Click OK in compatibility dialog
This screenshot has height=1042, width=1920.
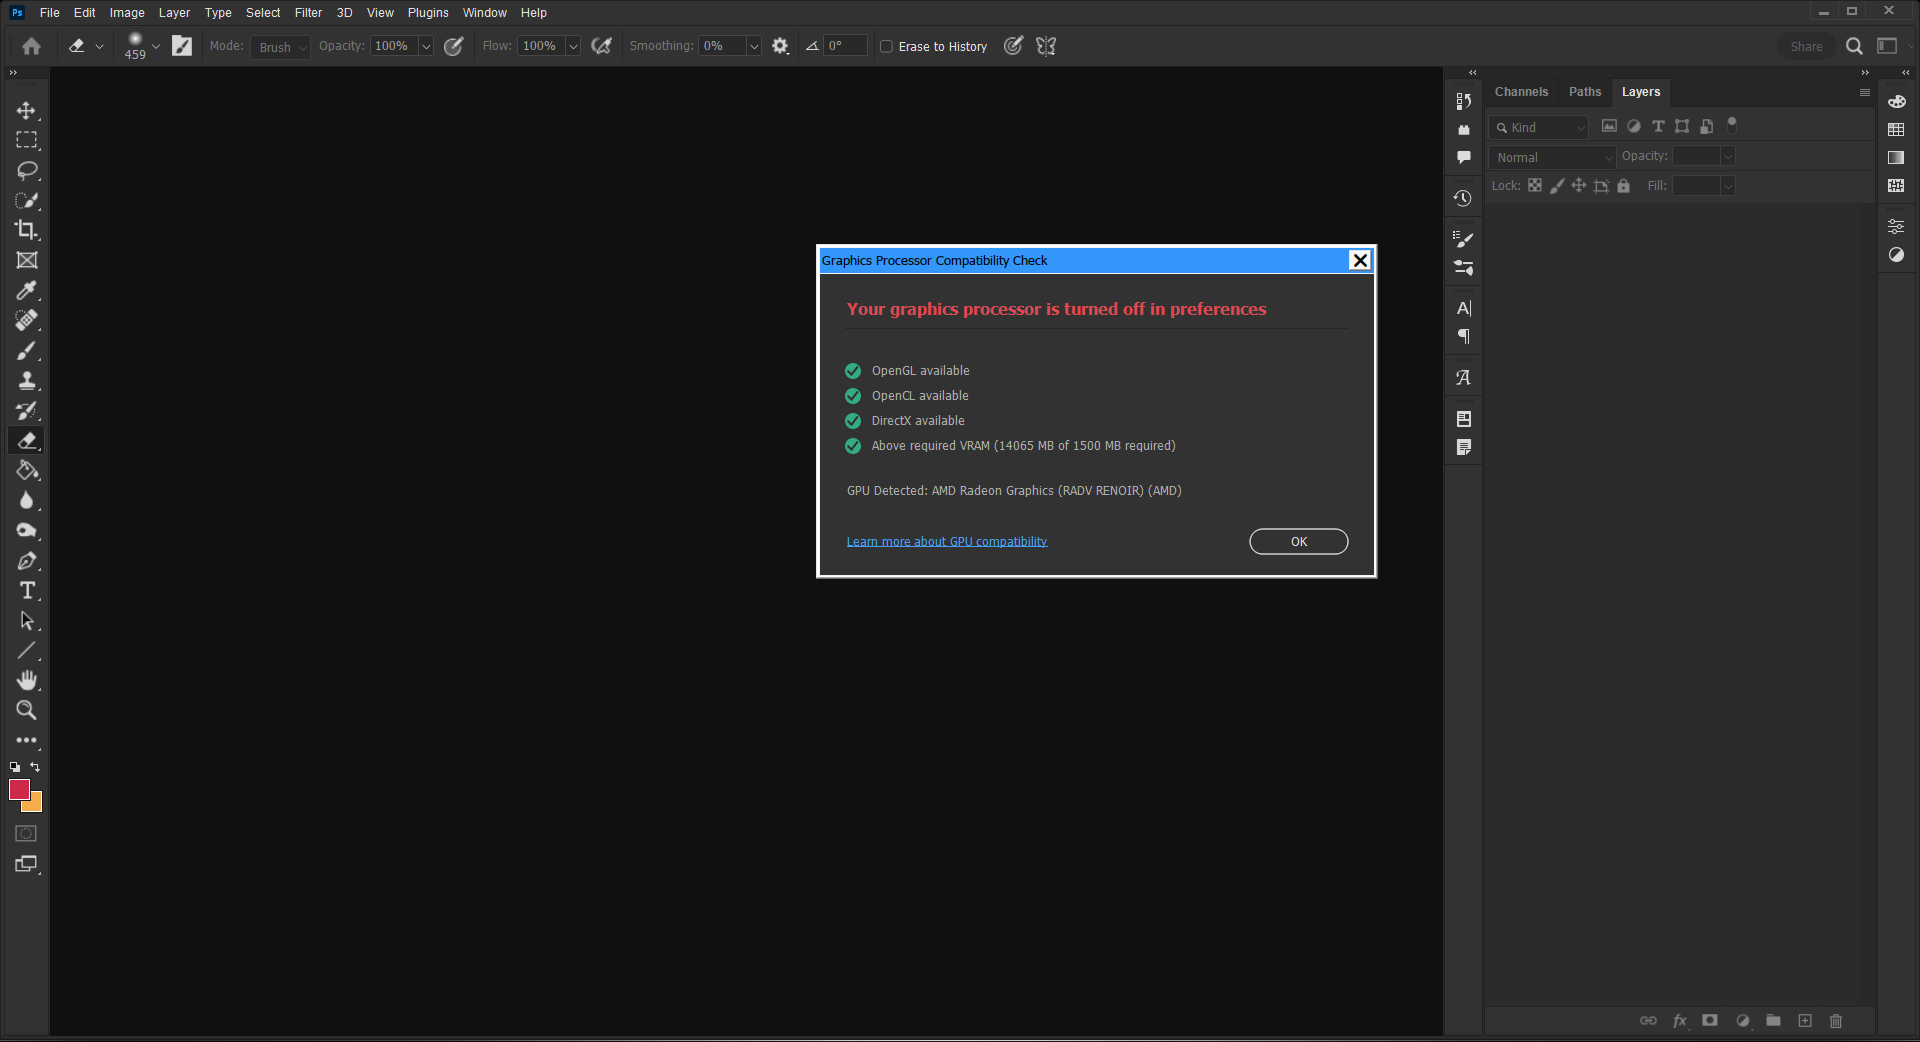coord(1299,541)
